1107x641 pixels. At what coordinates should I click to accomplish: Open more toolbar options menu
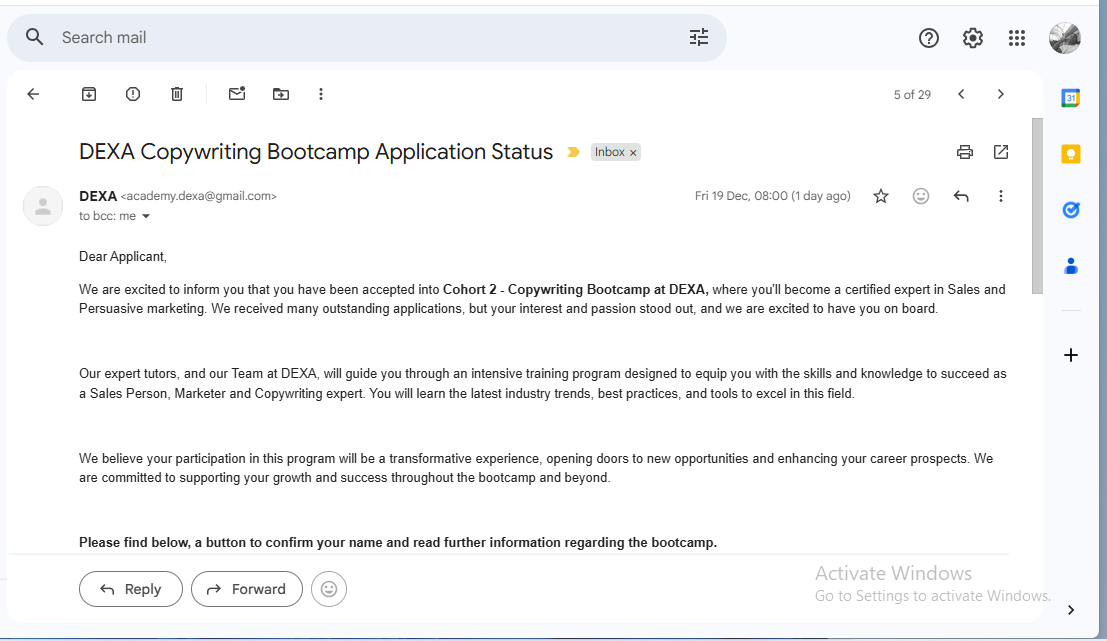click(321, 94)
